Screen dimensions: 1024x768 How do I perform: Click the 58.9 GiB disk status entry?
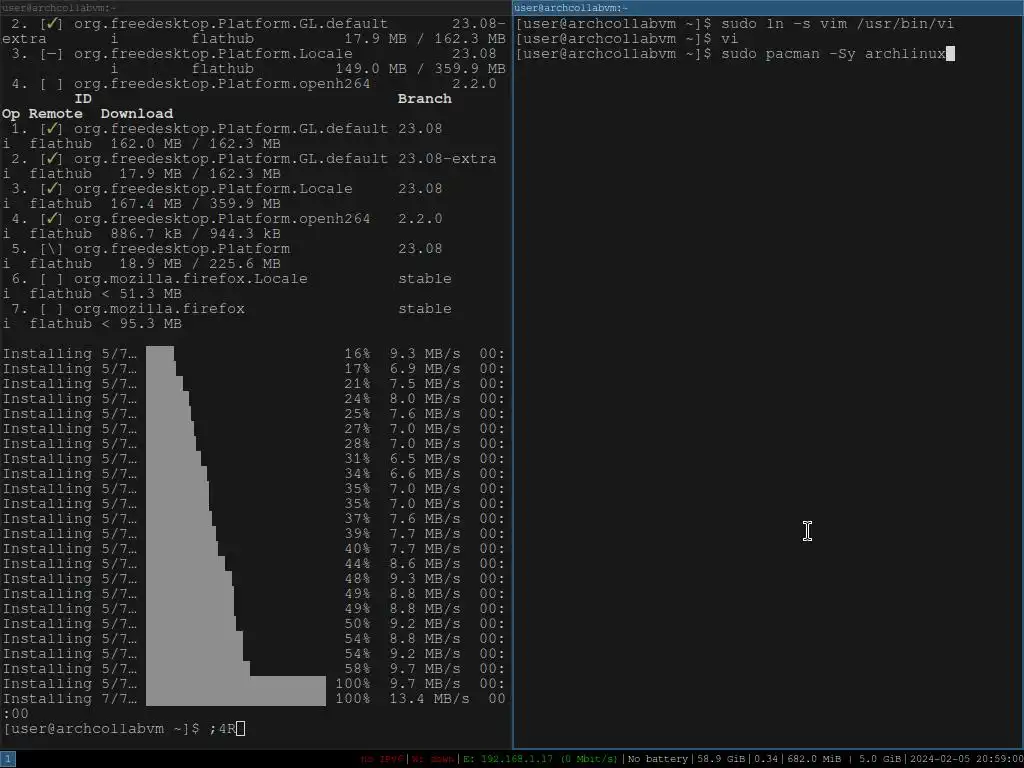722,760
